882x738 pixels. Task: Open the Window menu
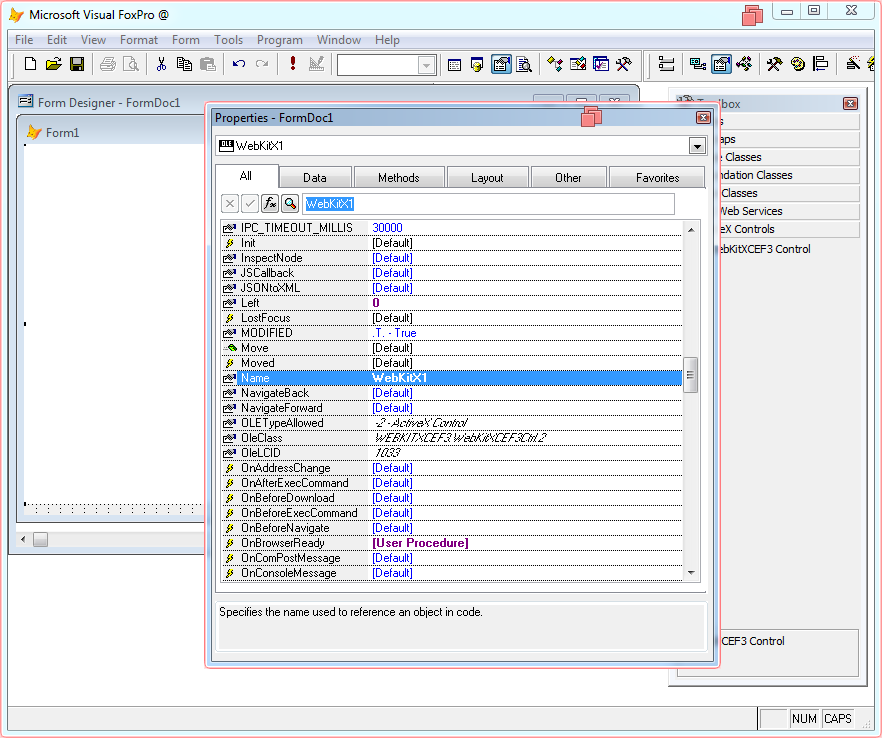tap(339, 40)
